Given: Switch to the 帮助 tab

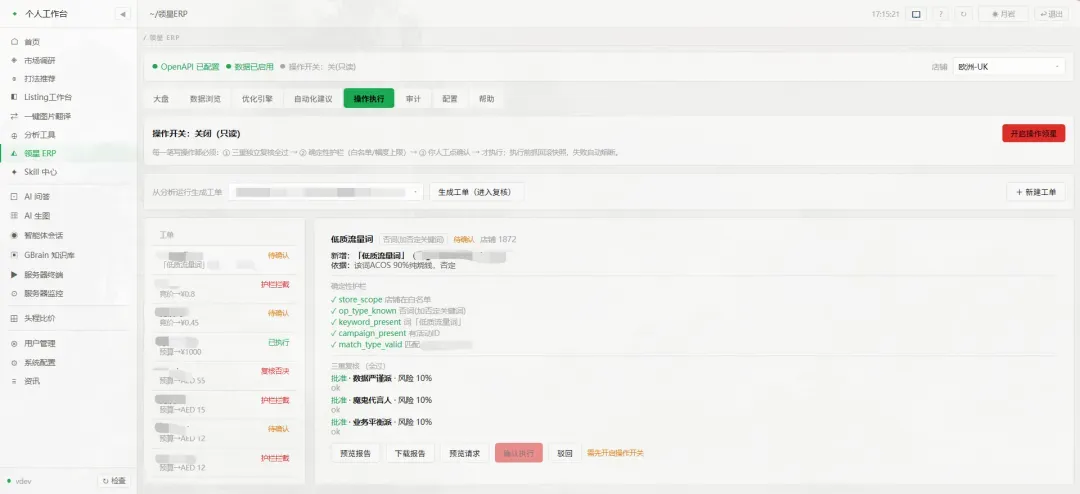Looking at the screenshot, I should pos(486,99).
